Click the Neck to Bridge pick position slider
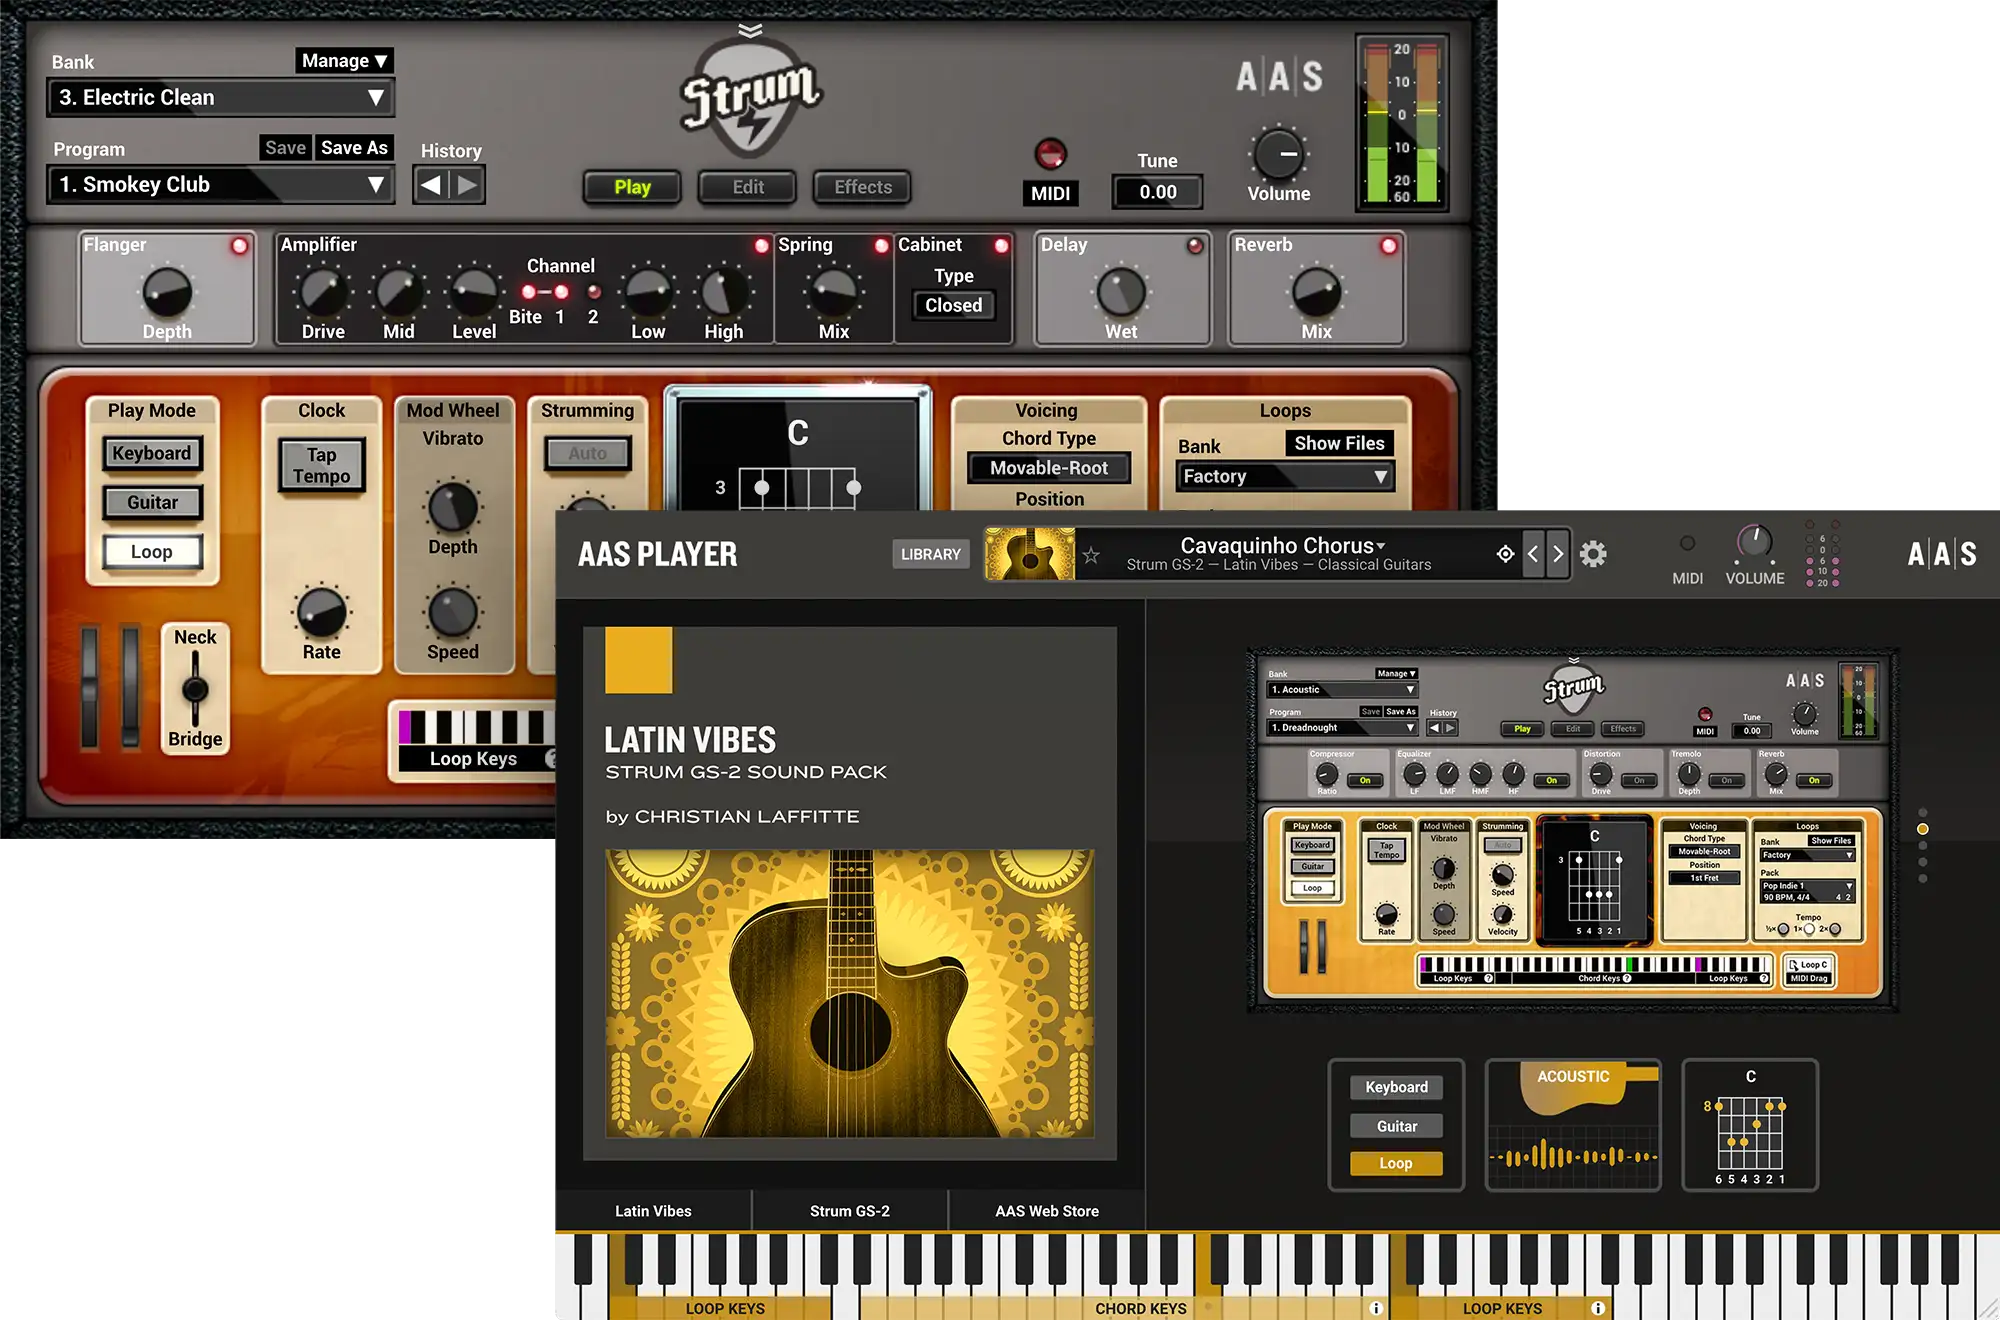This screenshot has width=2000, height=1320. 195,689
